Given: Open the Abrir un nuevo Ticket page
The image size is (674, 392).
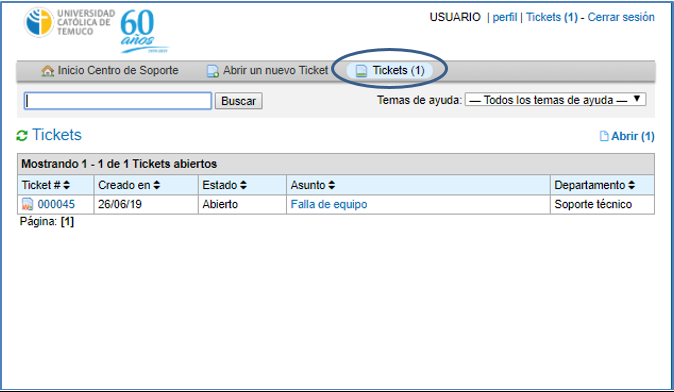Looking at the screenshot, I should tap(276, 70).
